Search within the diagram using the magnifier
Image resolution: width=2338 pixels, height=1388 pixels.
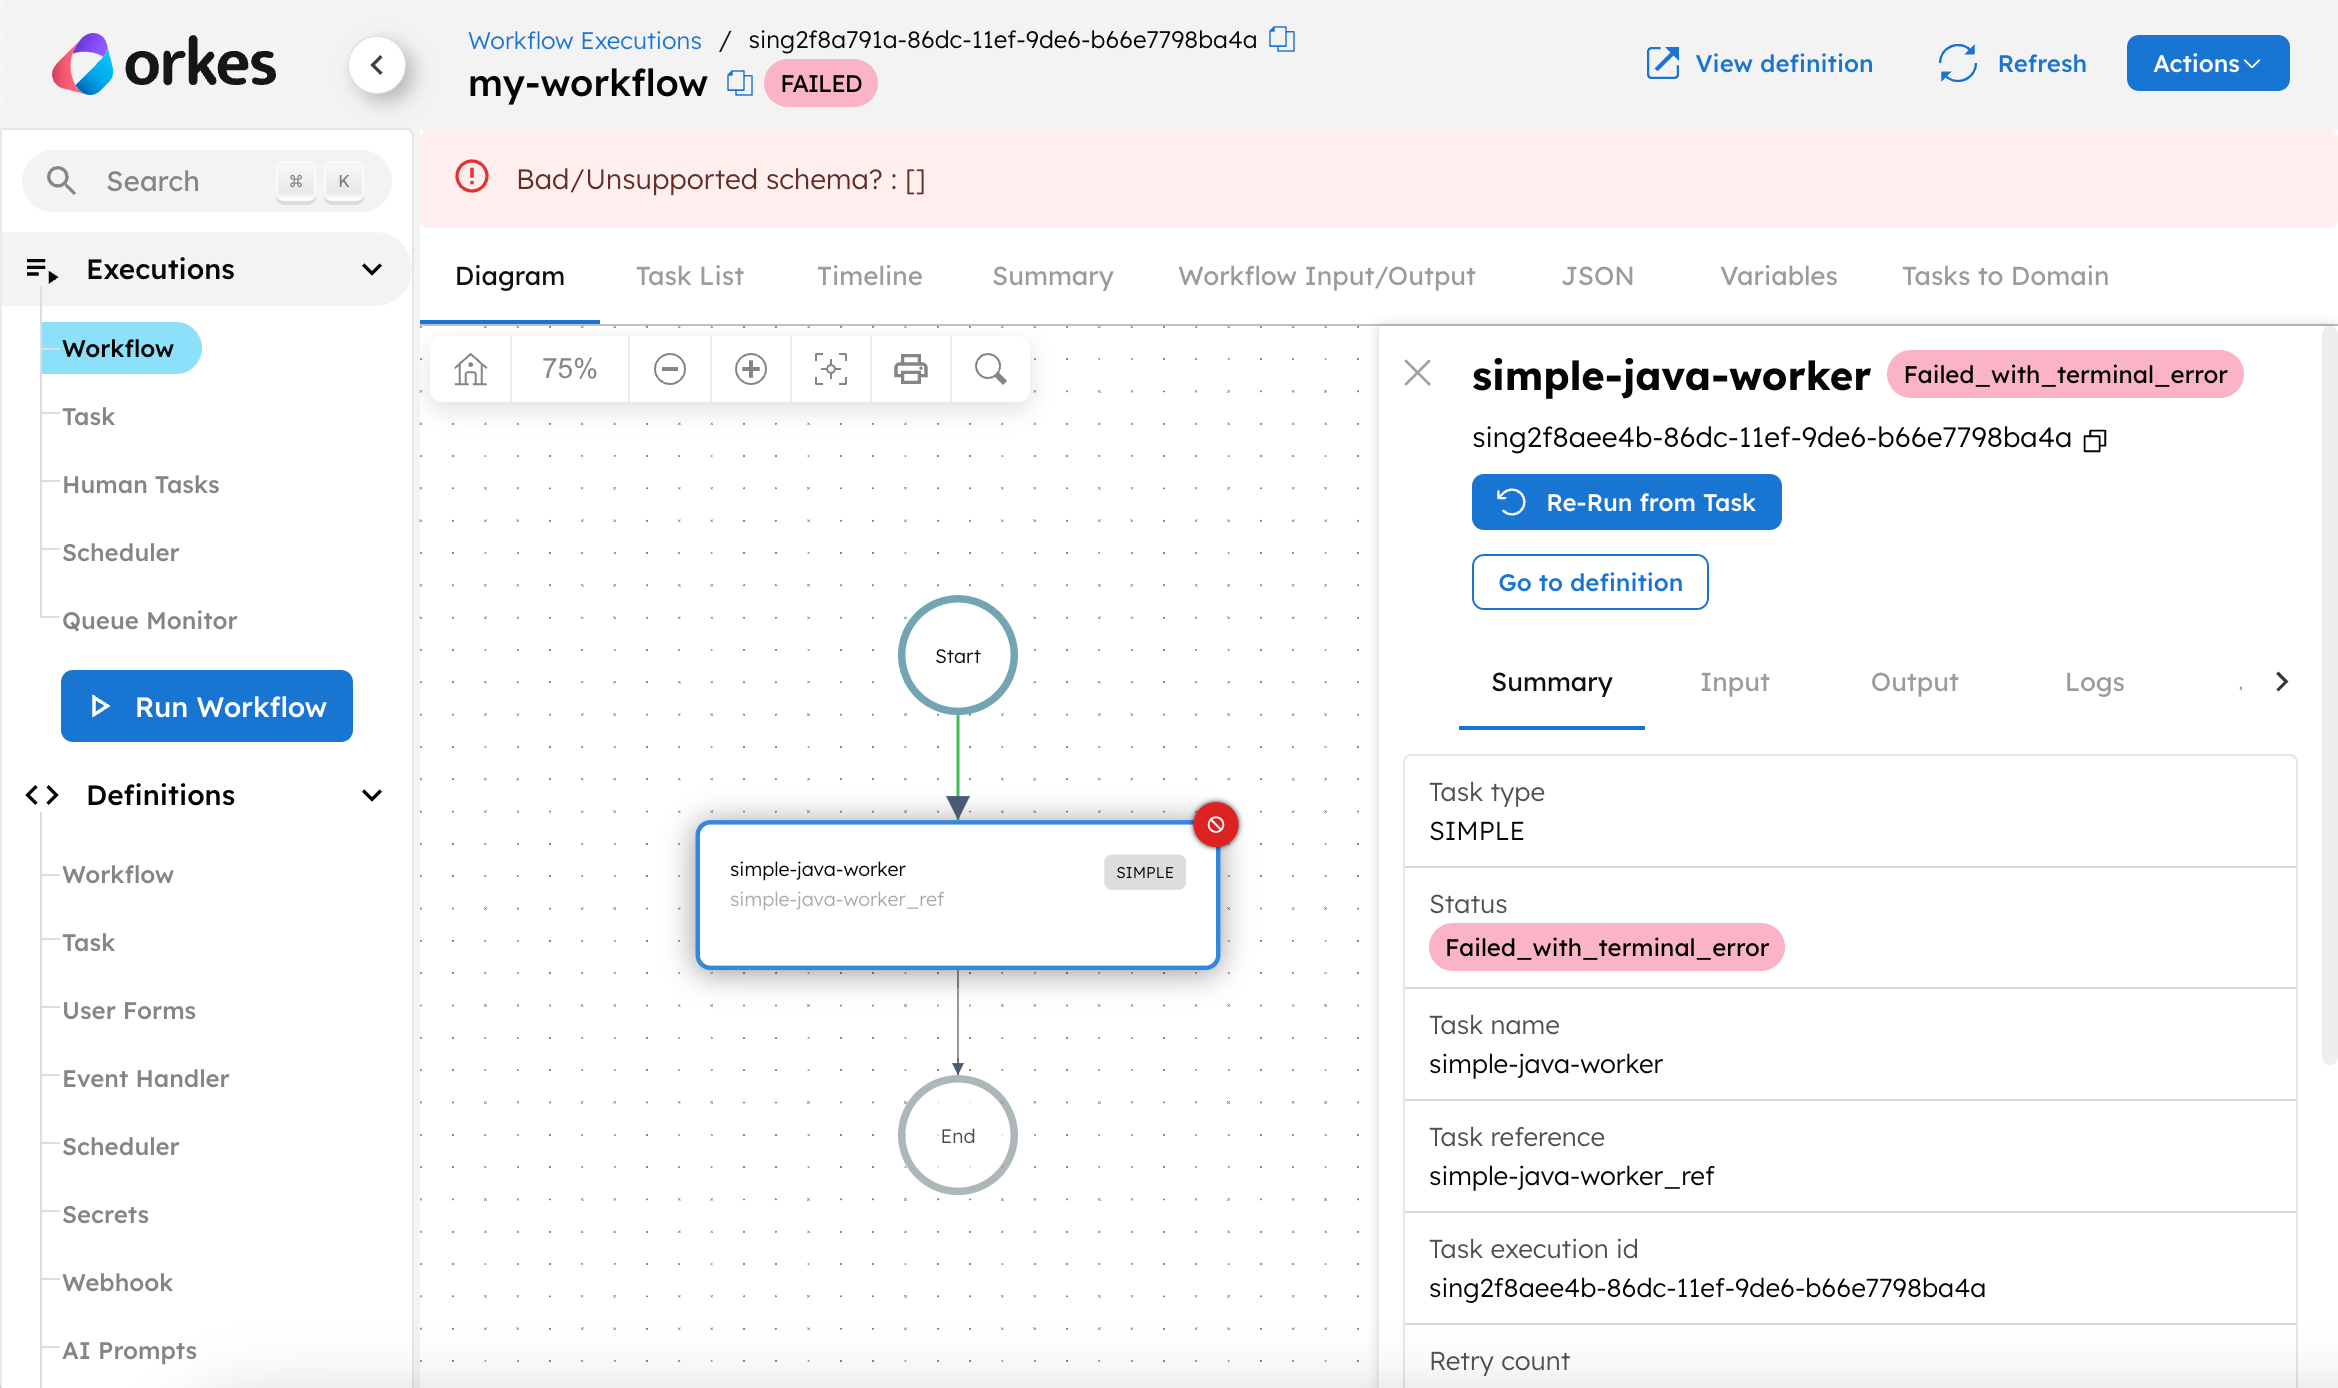pyautogui.click(x=990, y=369)
